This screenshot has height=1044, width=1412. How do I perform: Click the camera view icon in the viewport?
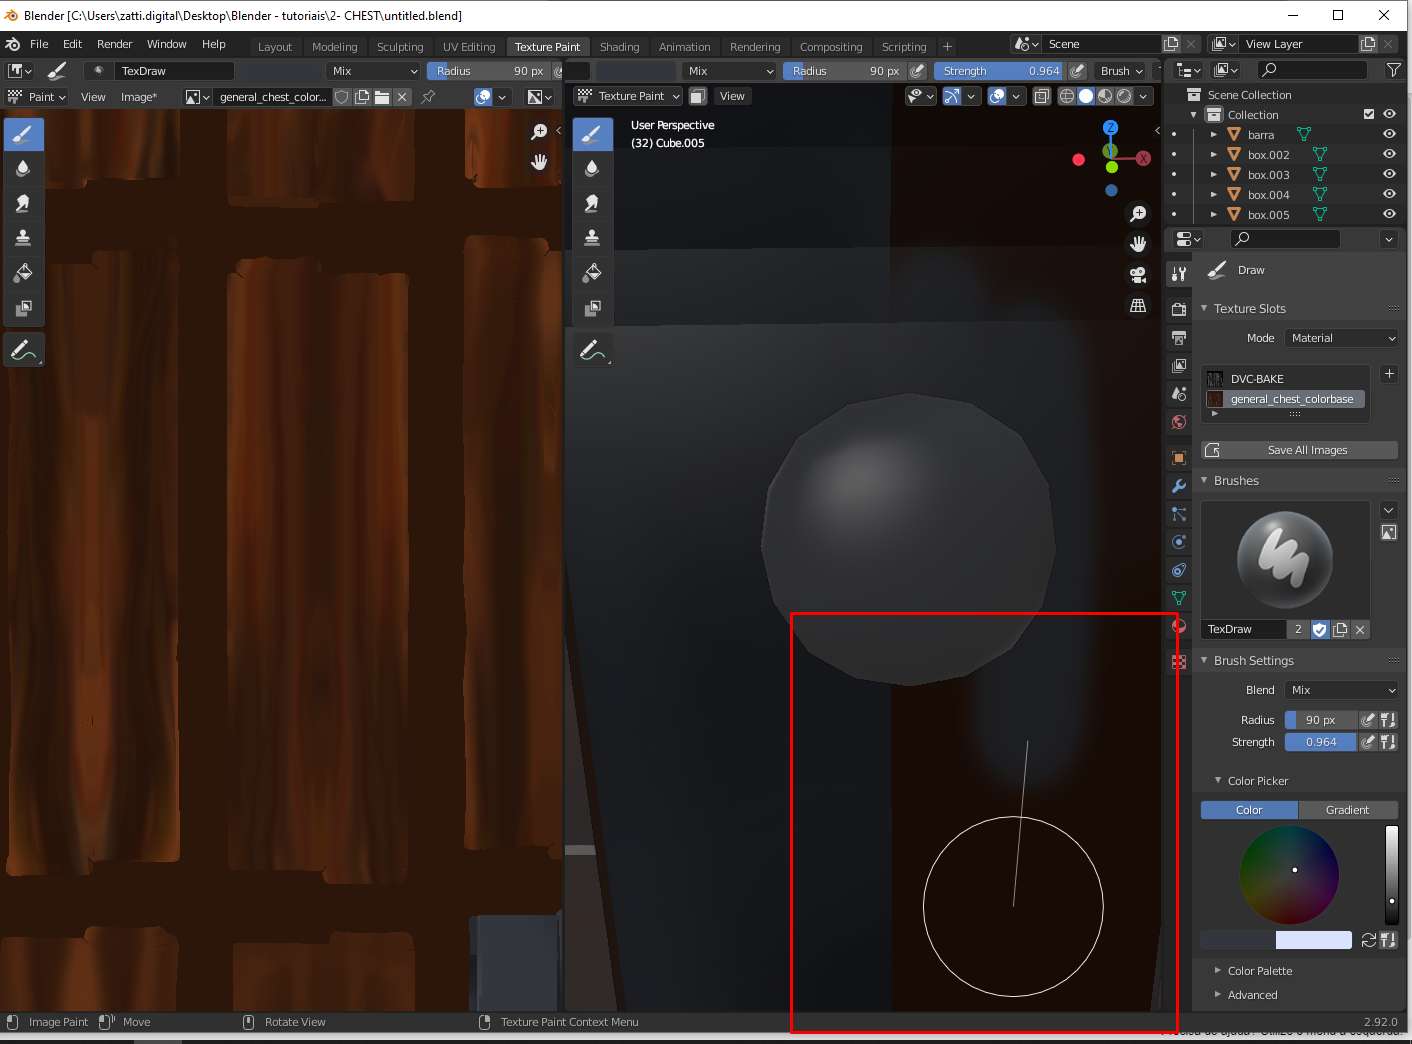click(1138, 275)
